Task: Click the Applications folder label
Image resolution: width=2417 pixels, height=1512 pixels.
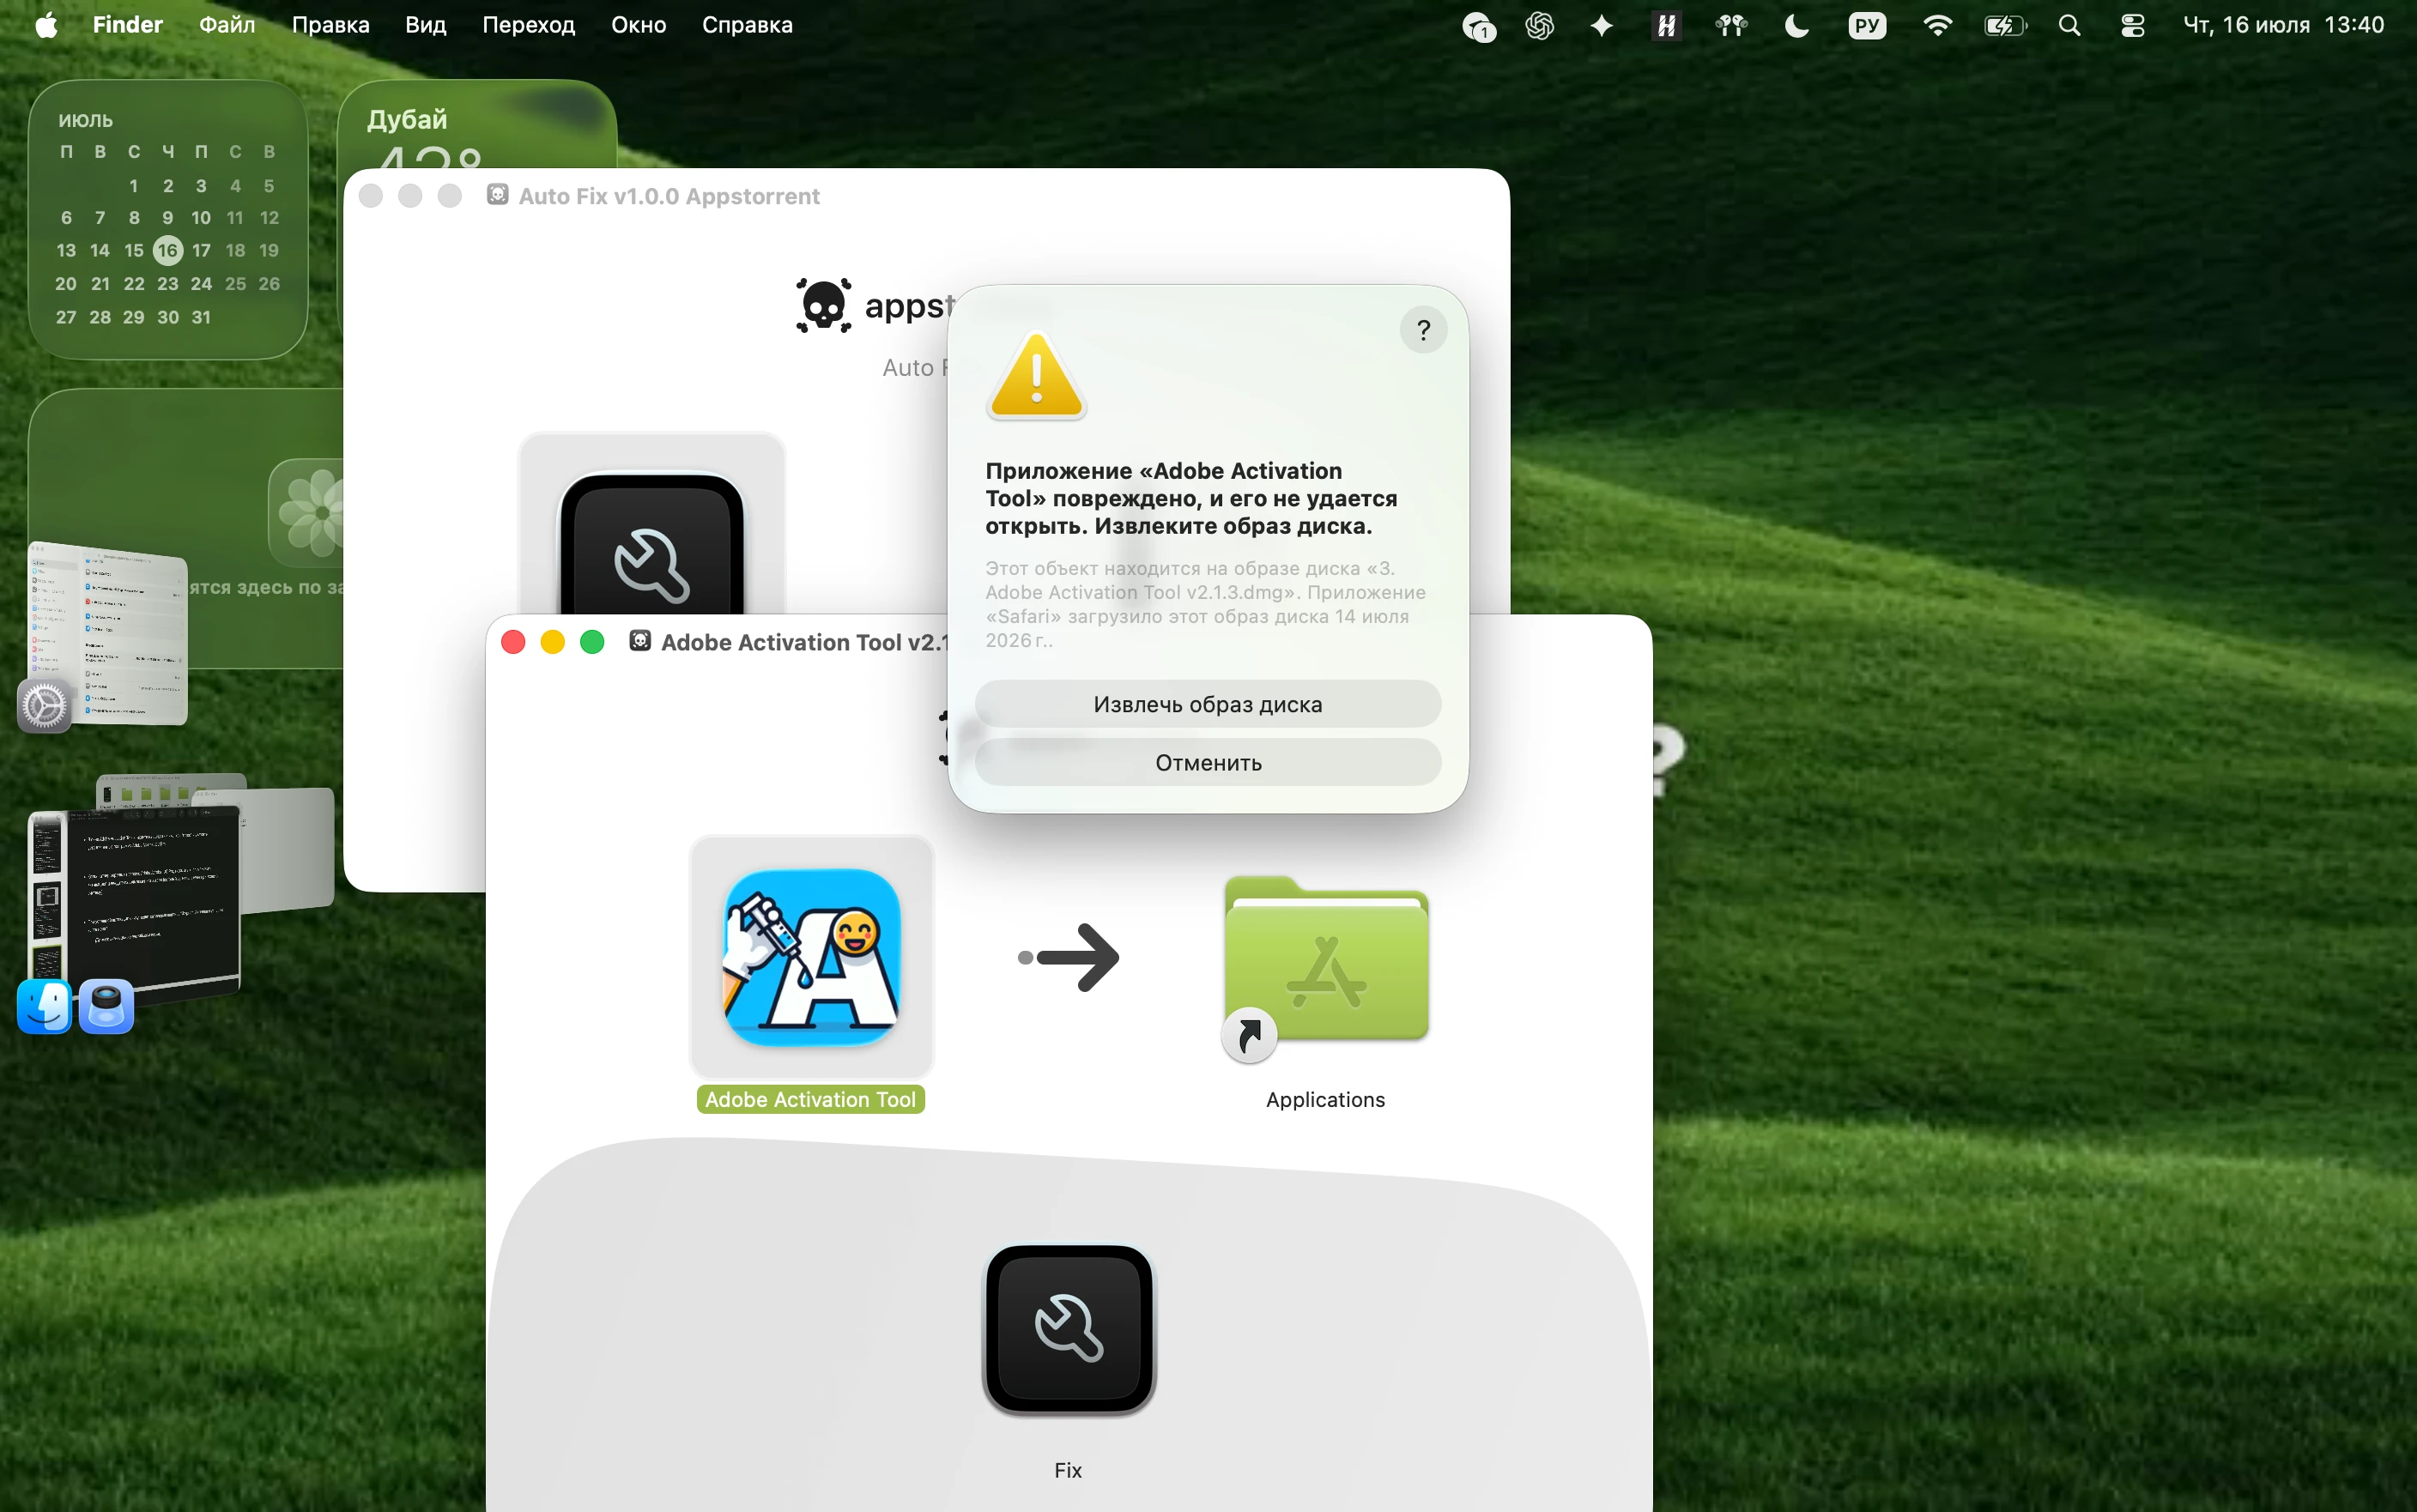Action: (1325, 1099)
